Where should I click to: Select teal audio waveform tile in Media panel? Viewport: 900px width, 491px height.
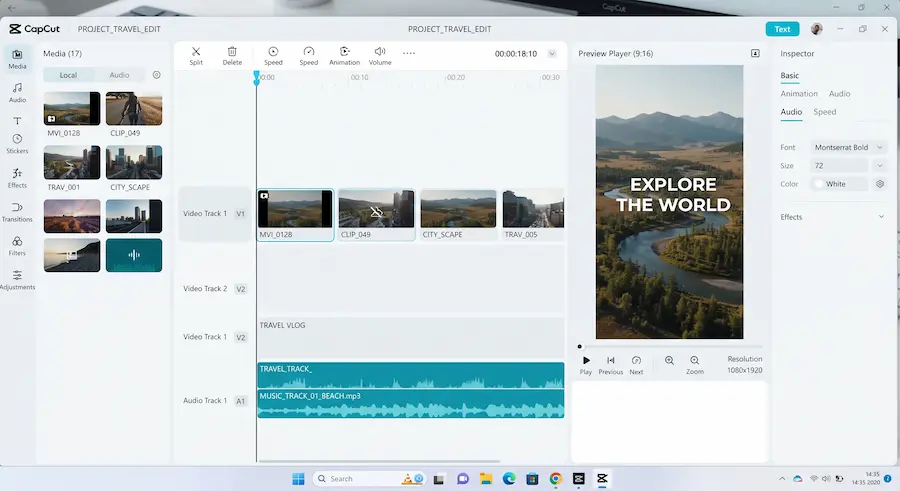pos(134,255)
